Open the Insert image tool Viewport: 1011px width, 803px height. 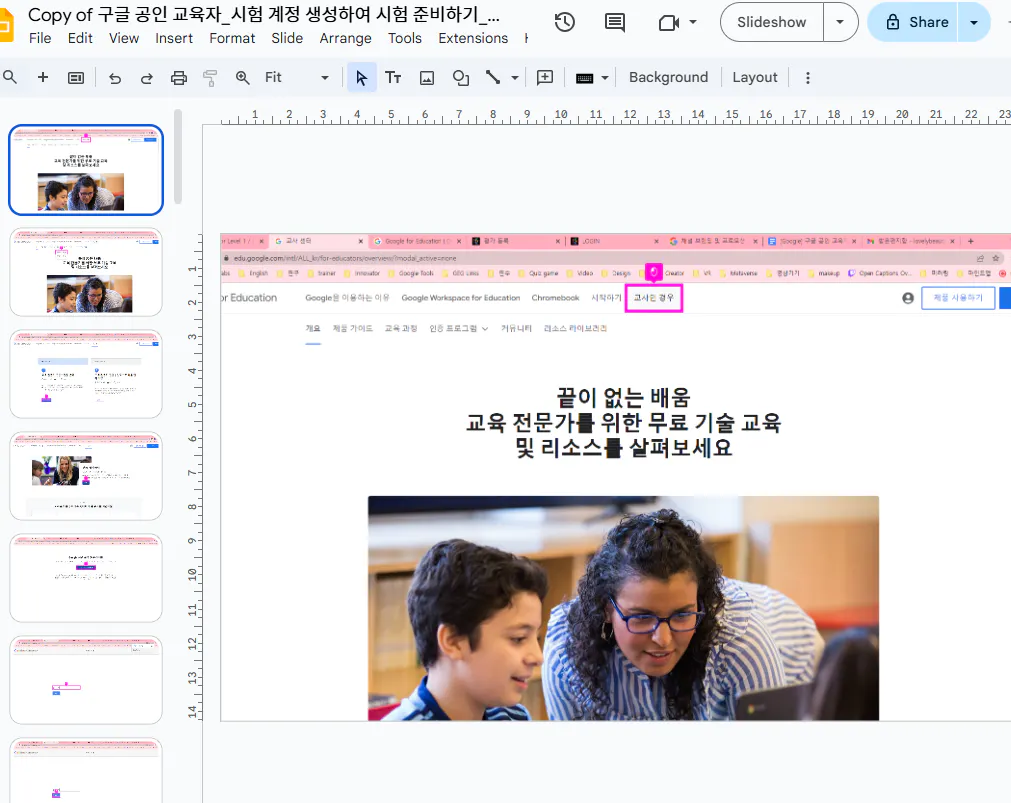426,77
